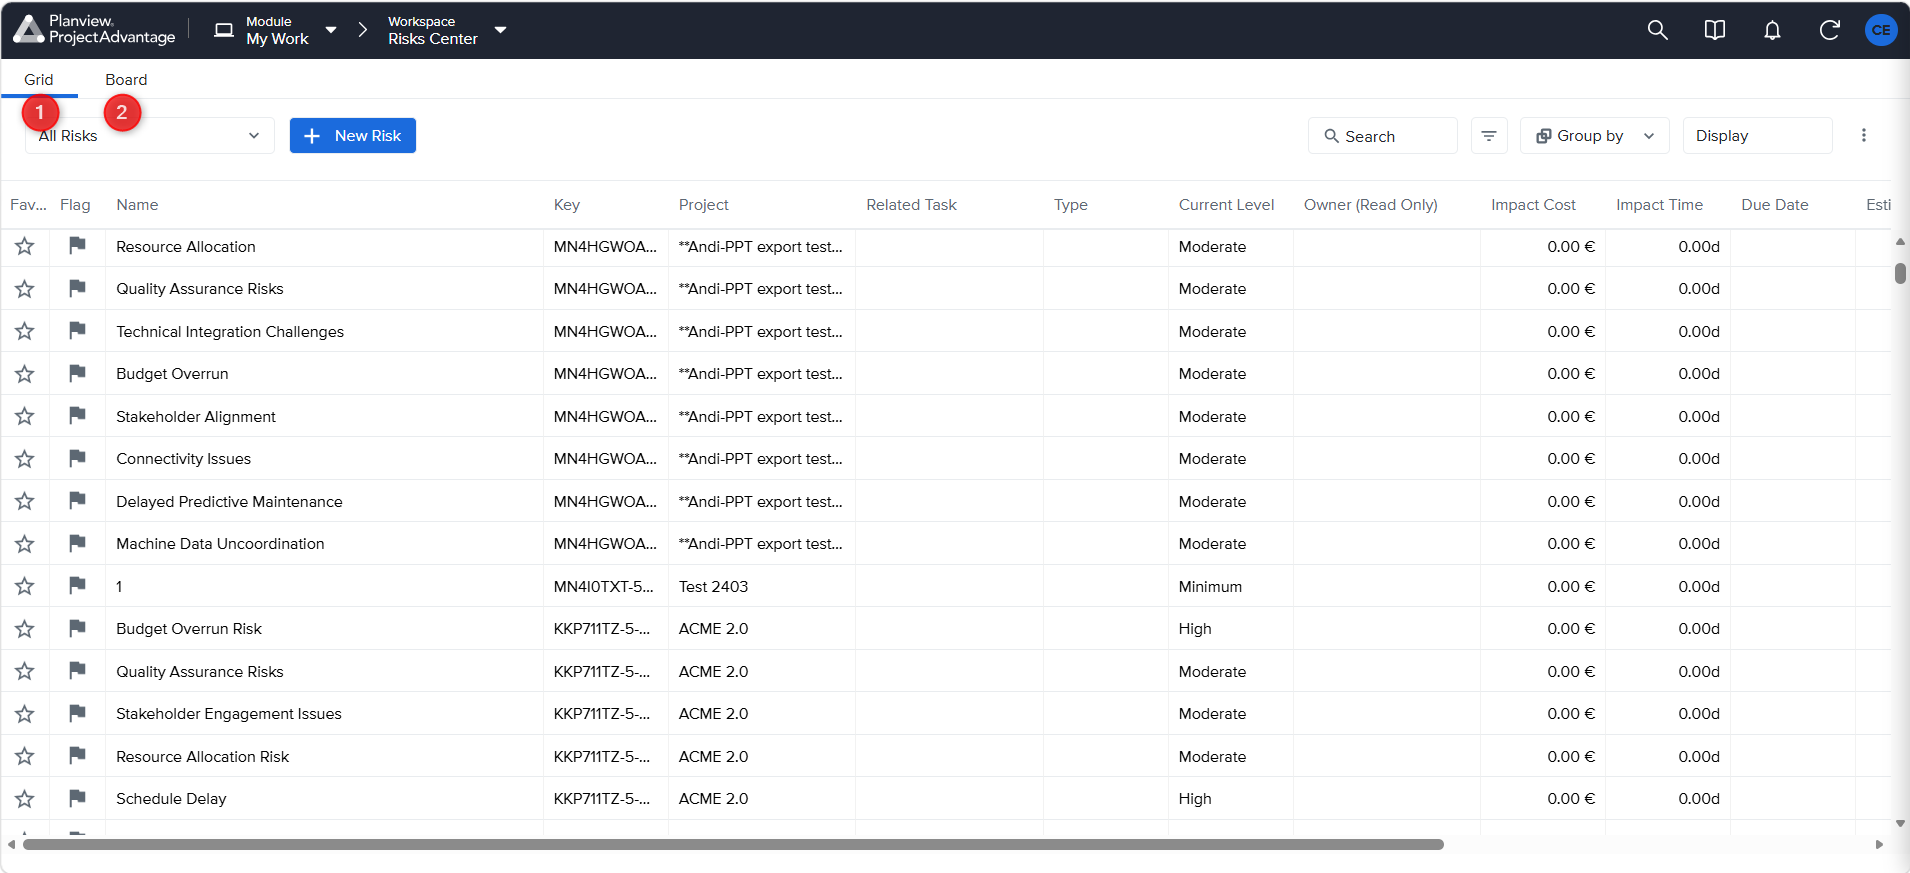The width and height of the screenshot is (1910, 873).
Task: Star the Schedule Delay risk
Action: [25, 799]
